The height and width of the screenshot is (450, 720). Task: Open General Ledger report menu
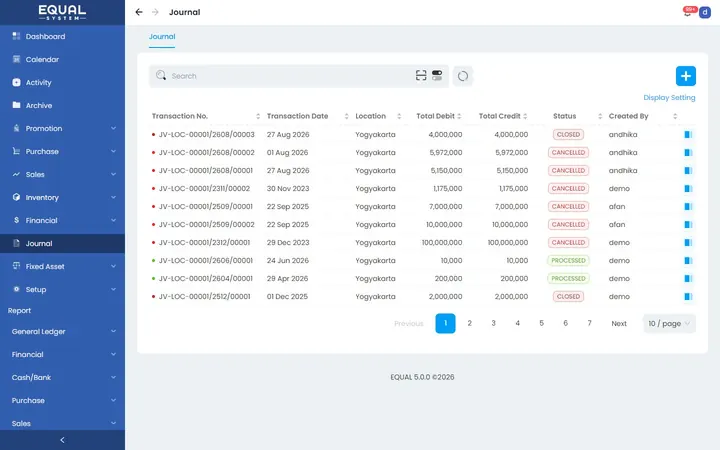[62, 332]
